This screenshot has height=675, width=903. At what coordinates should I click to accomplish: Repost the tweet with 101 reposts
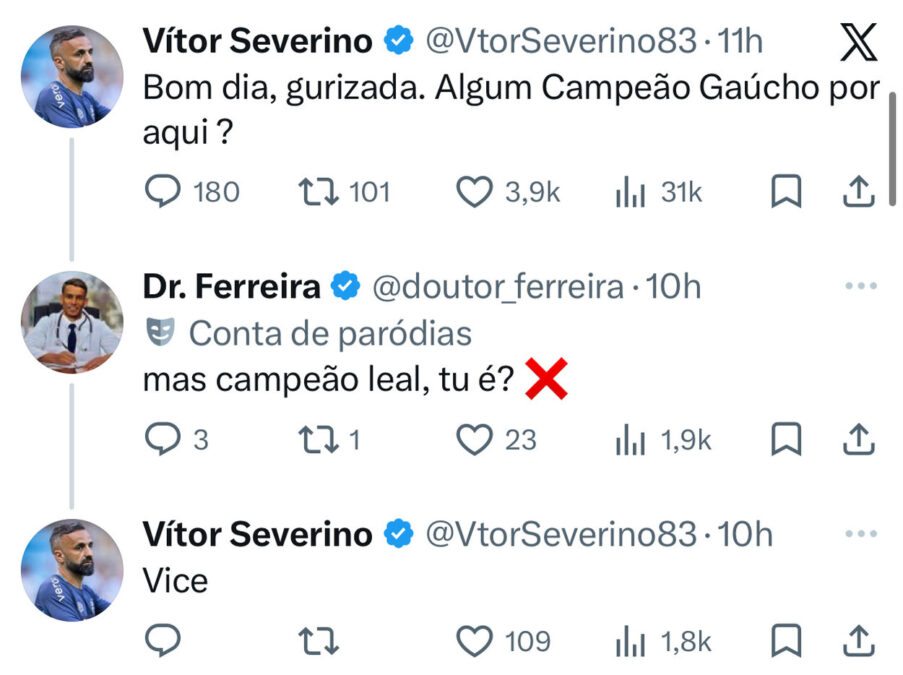[x=317, y=192]
